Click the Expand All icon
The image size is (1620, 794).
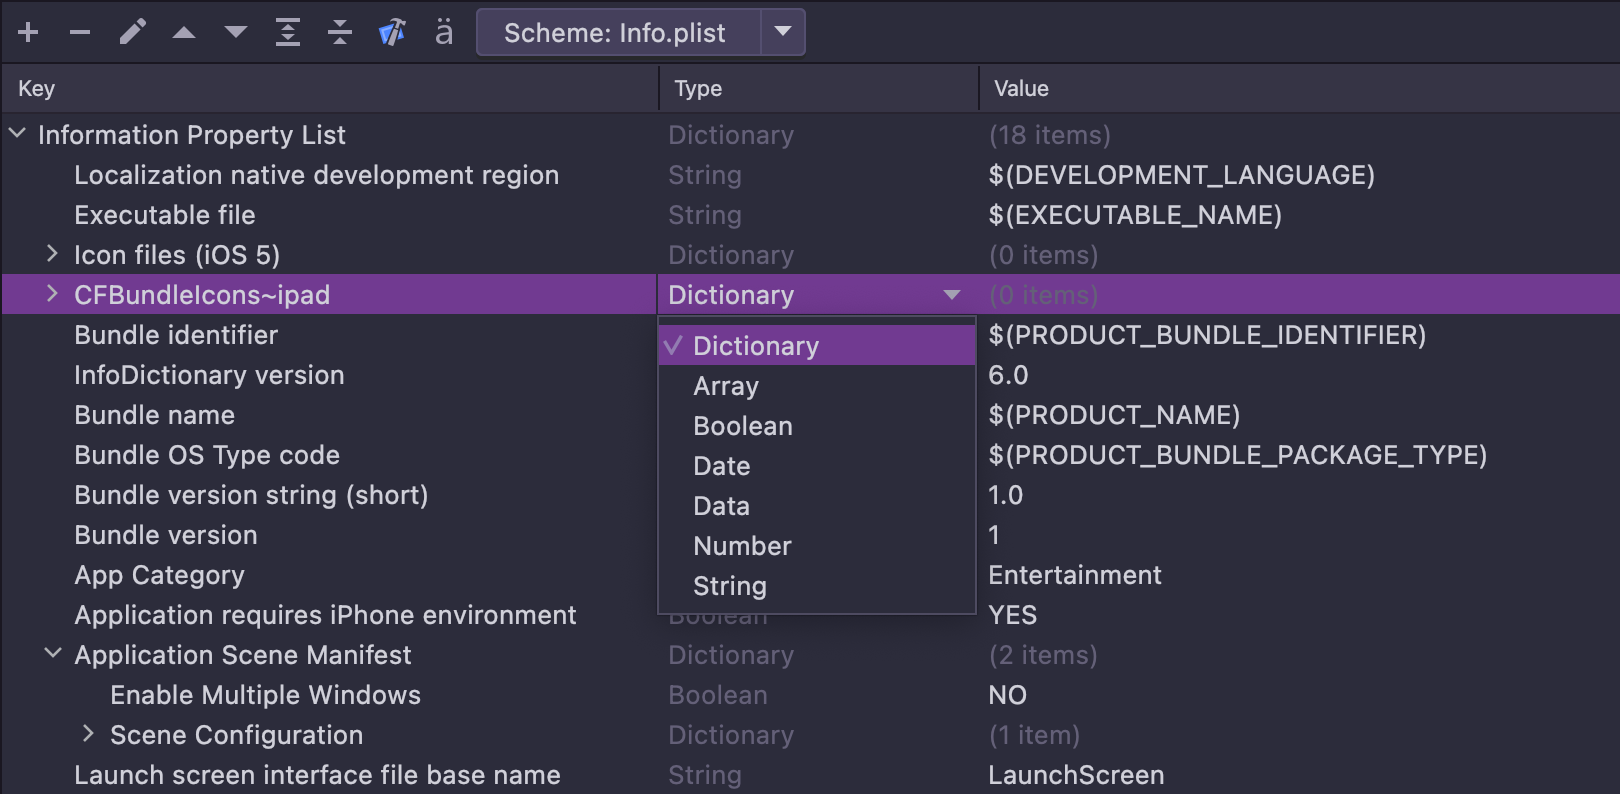(x=288, y=33)
